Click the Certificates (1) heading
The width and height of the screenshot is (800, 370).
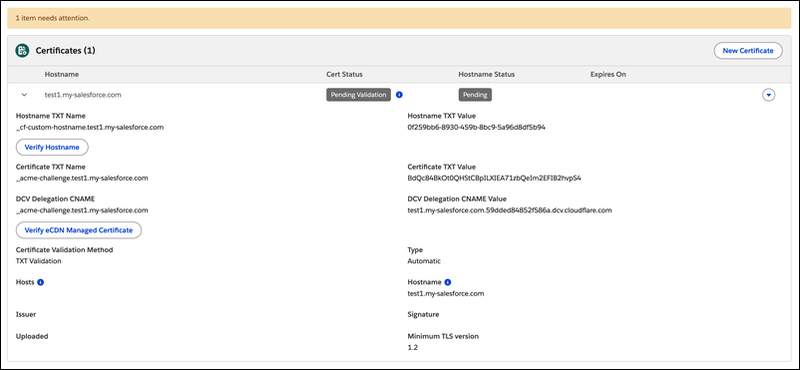pos(65,51)
